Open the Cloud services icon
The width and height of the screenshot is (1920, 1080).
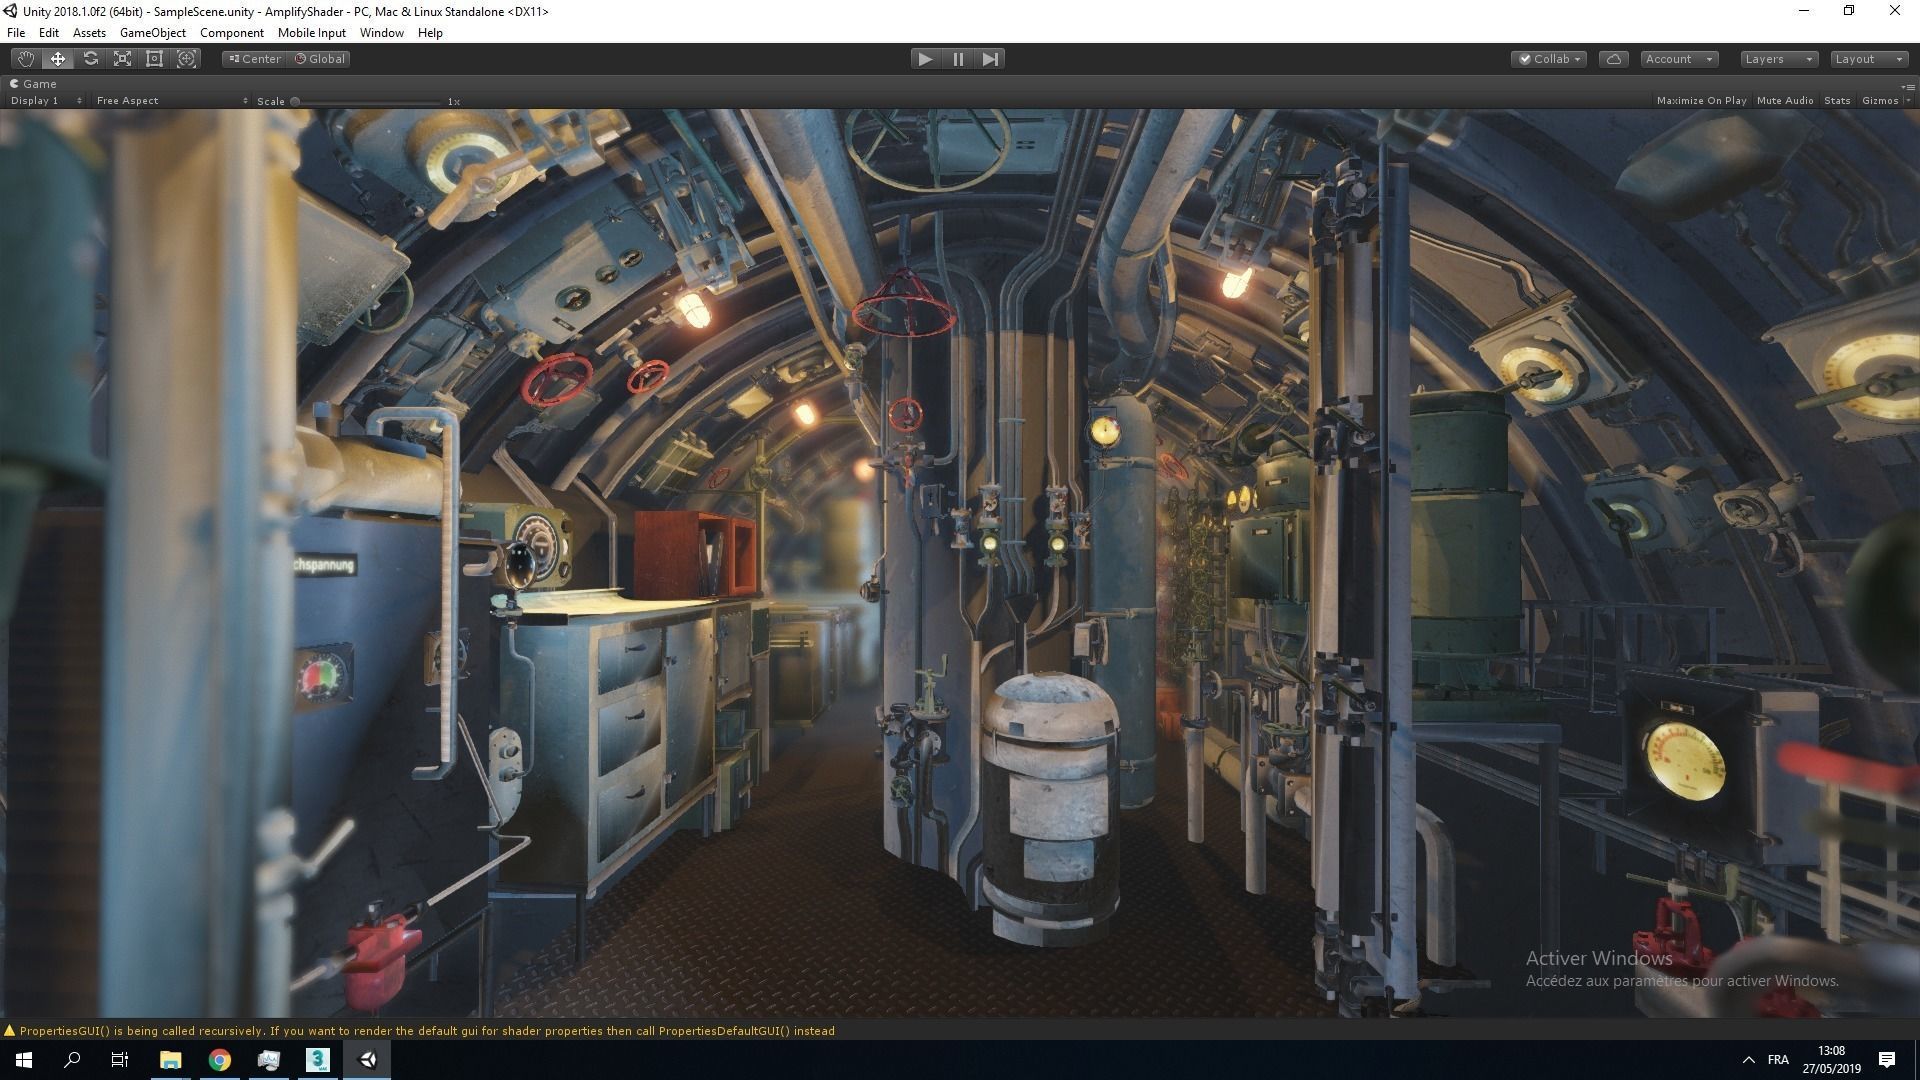1613,59
